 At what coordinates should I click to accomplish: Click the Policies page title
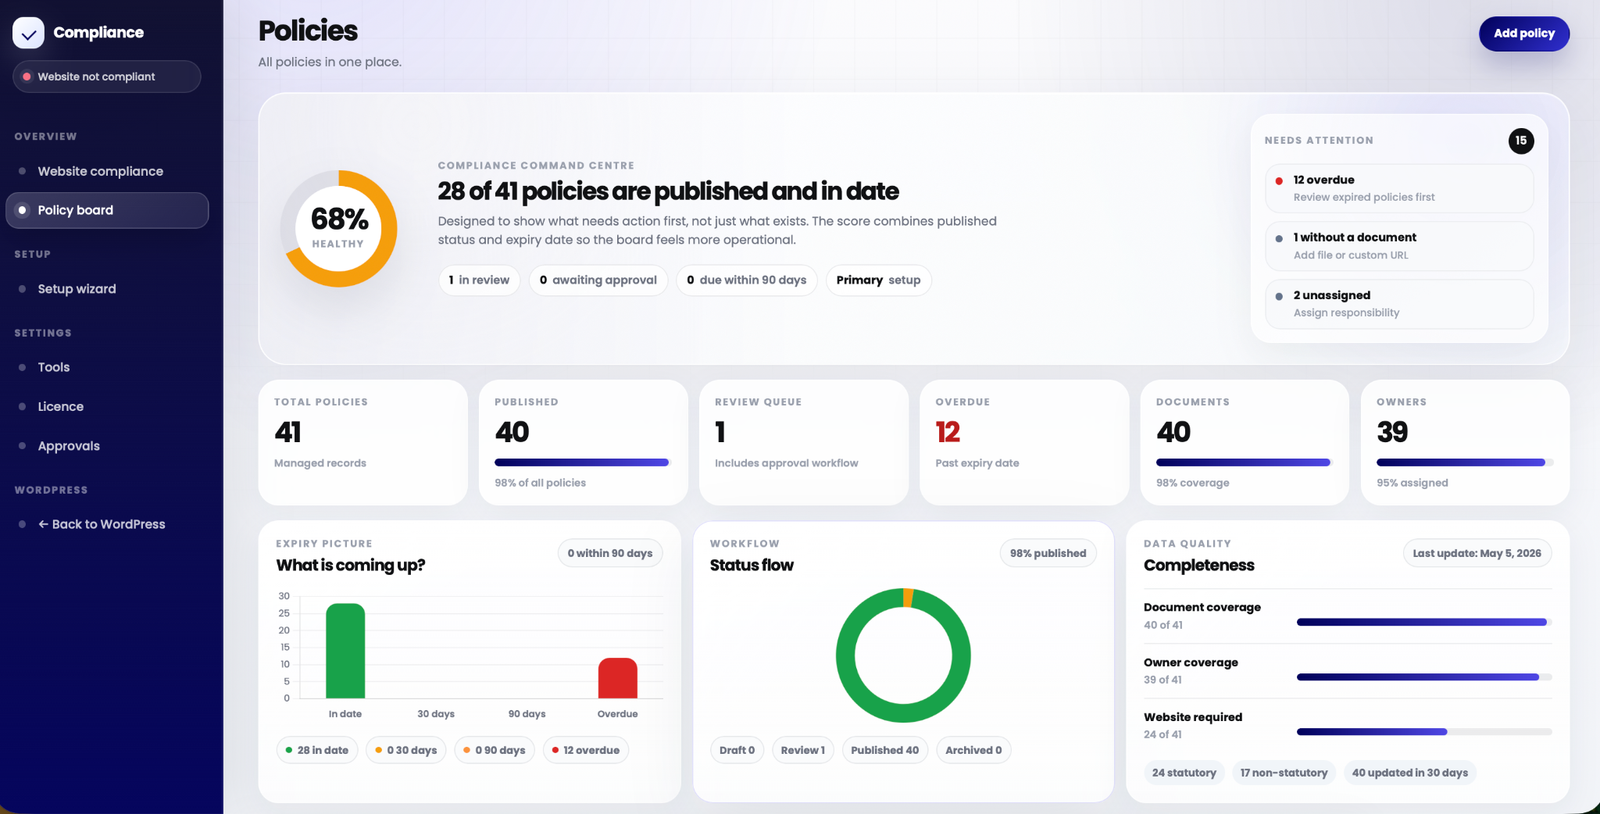(x=308, y=31)
